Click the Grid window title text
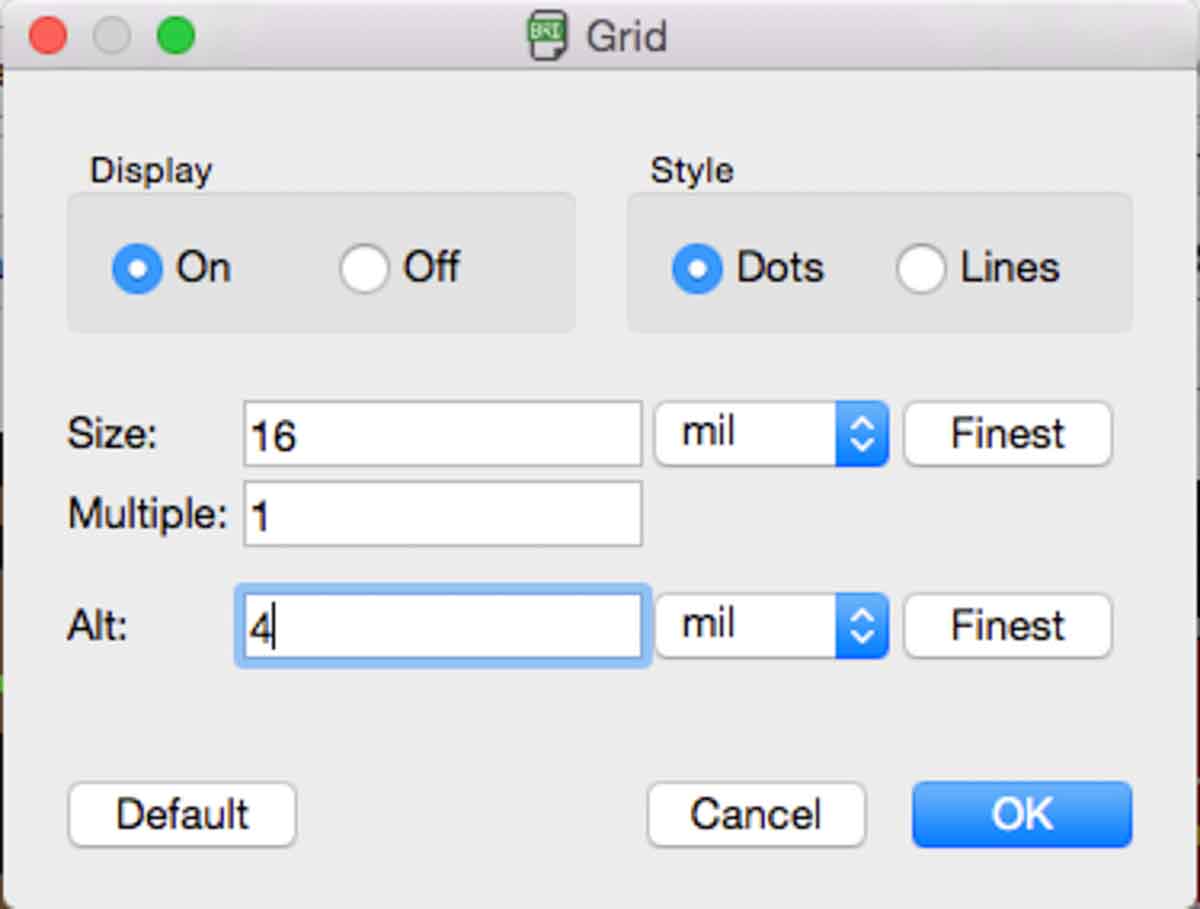The width and height of the screenshot is (1200, 909). click(626, 36)
